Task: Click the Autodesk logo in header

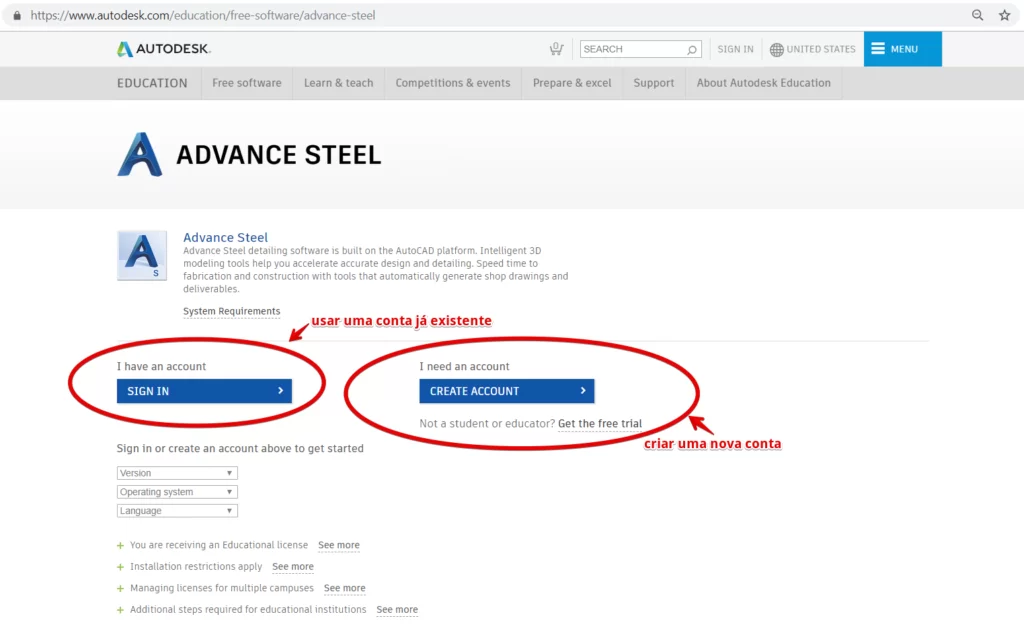Action: [163, 49]
